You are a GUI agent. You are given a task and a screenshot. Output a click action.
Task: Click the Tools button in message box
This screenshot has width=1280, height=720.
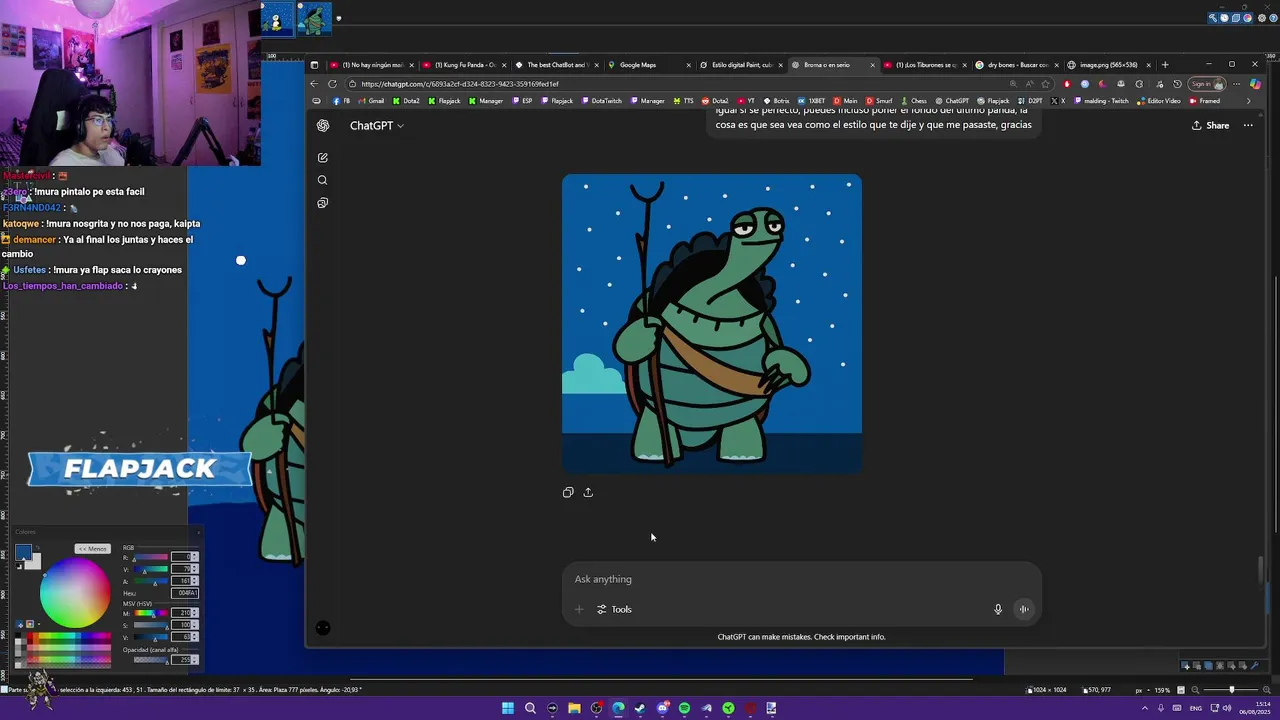(614, 609)
